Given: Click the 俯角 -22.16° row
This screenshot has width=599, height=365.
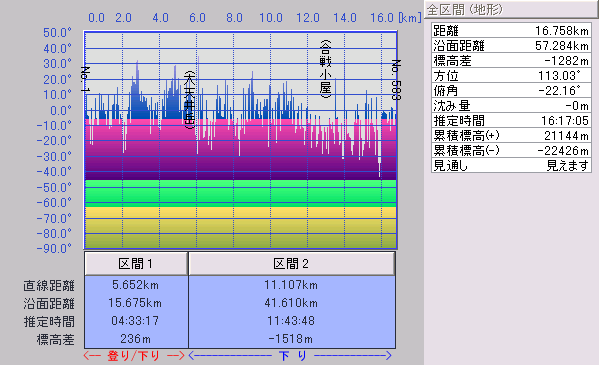Looking at the screenshot, I should (511, 90).
